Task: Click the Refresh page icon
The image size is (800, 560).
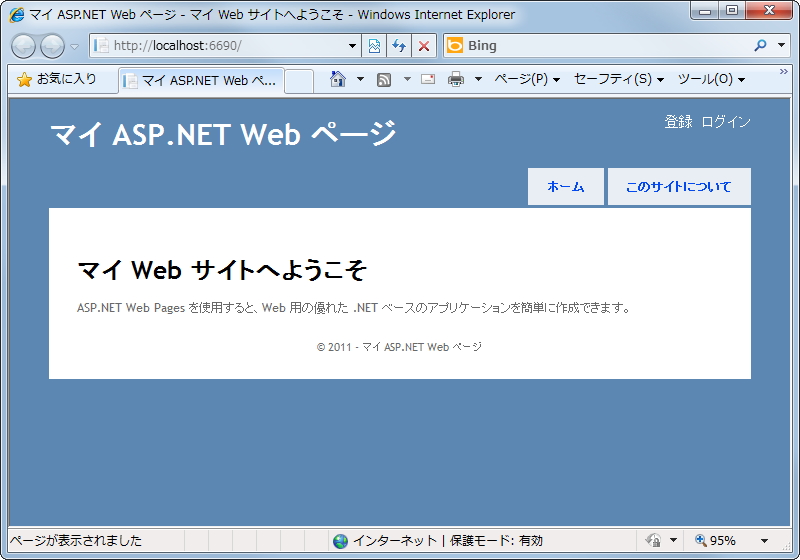Action: coord(399,46)
